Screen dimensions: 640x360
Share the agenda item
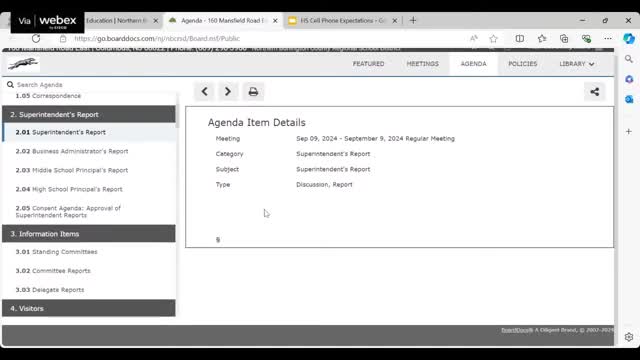click(x=594, y=92)
